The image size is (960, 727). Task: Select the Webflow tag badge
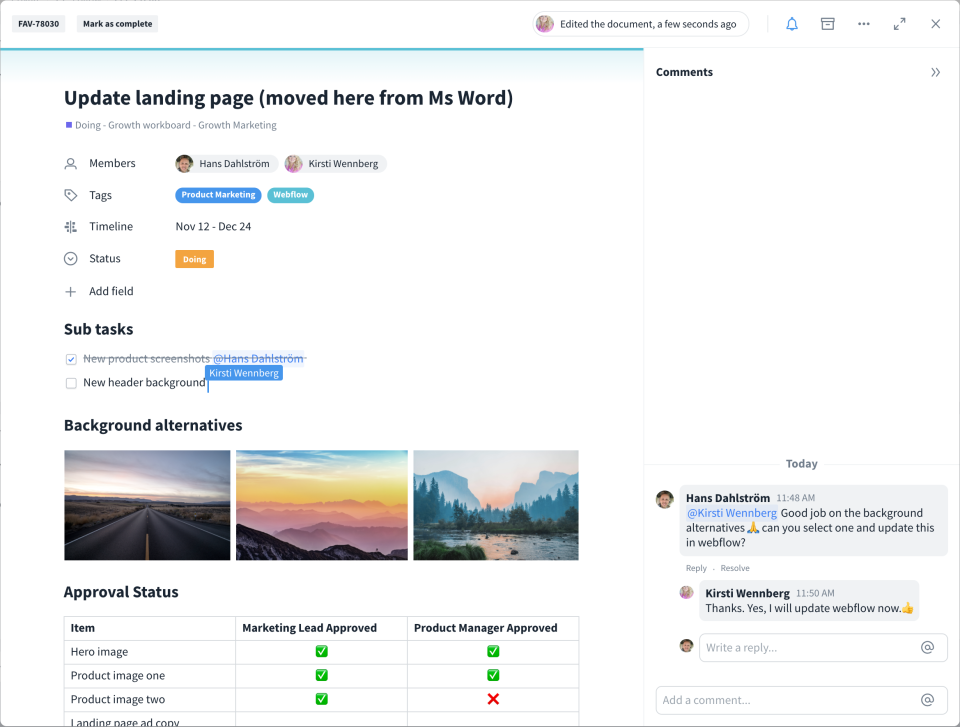pos(290,194)
